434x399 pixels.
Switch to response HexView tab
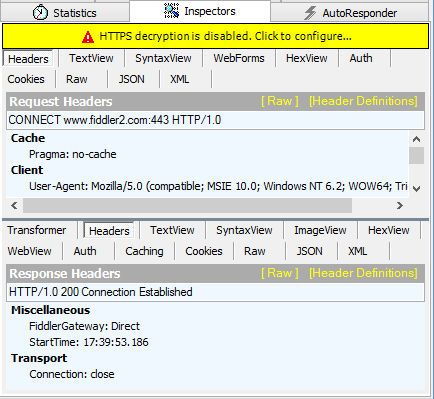(389, 230)
